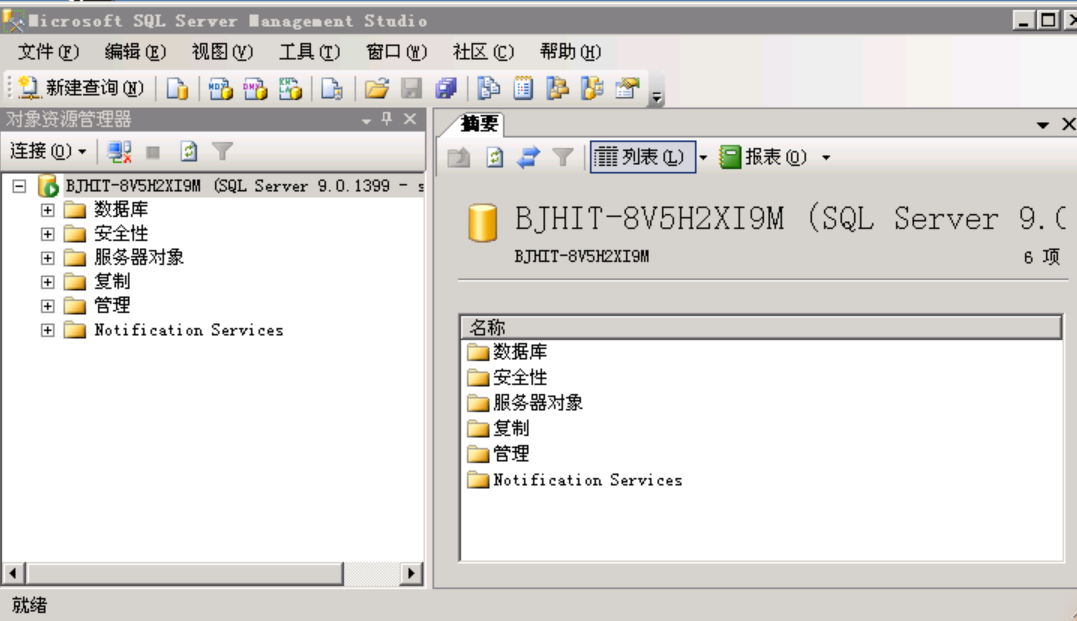Click the 列表 list view button
The width and height of the screenshot is (1077, 621).
(642, 157)
